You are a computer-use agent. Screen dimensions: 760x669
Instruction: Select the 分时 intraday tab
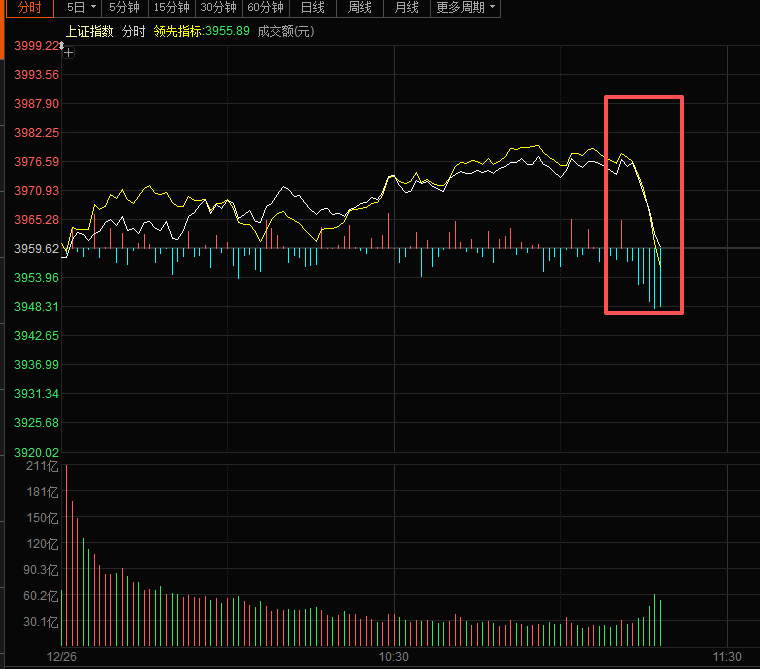point(29,8)
